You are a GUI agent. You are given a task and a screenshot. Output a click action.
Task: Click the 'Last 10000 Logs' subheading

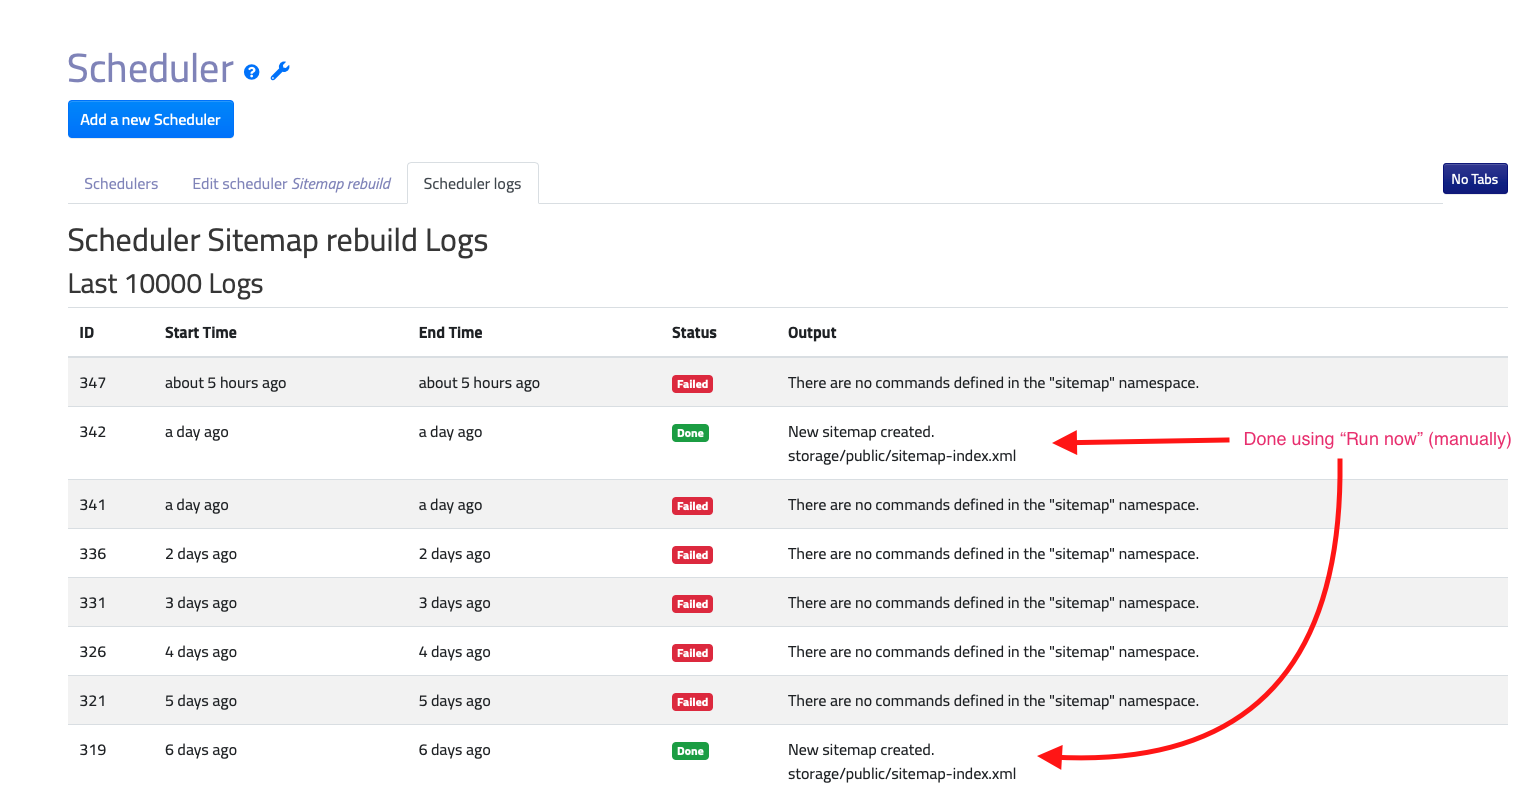click(x=166, y=284)
